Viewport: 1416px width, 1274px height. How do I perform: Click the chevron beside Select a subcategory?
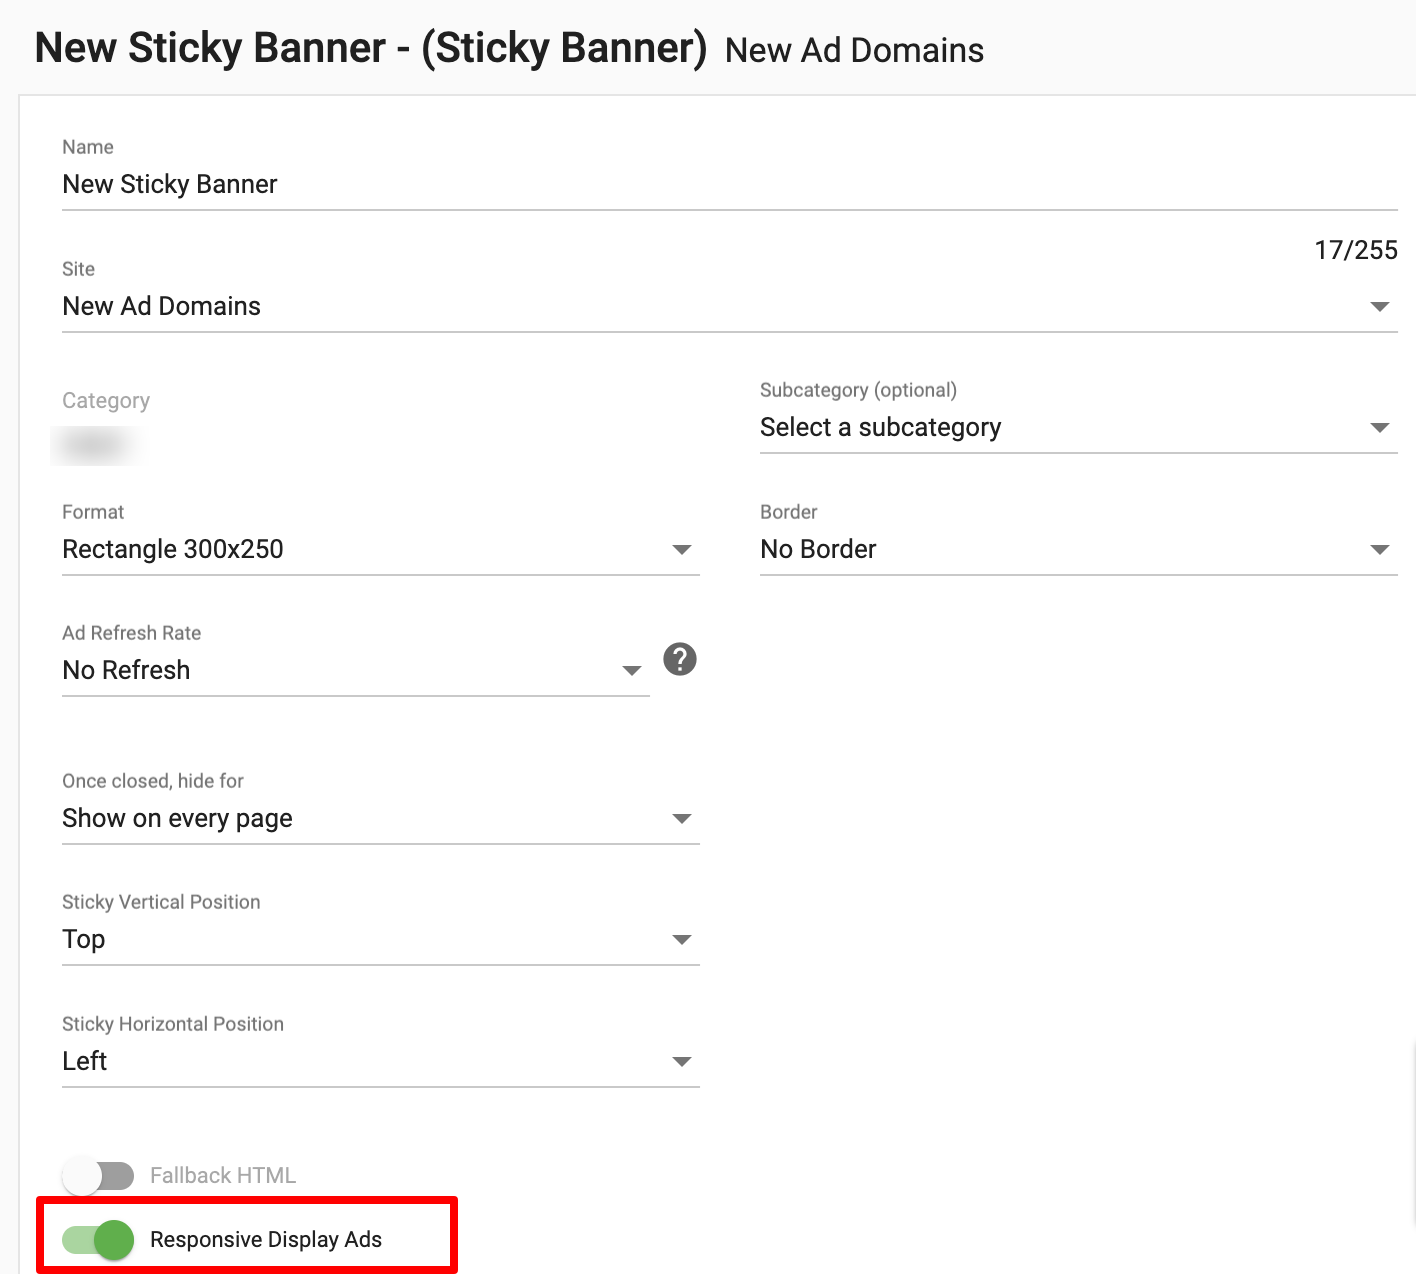1381,427
